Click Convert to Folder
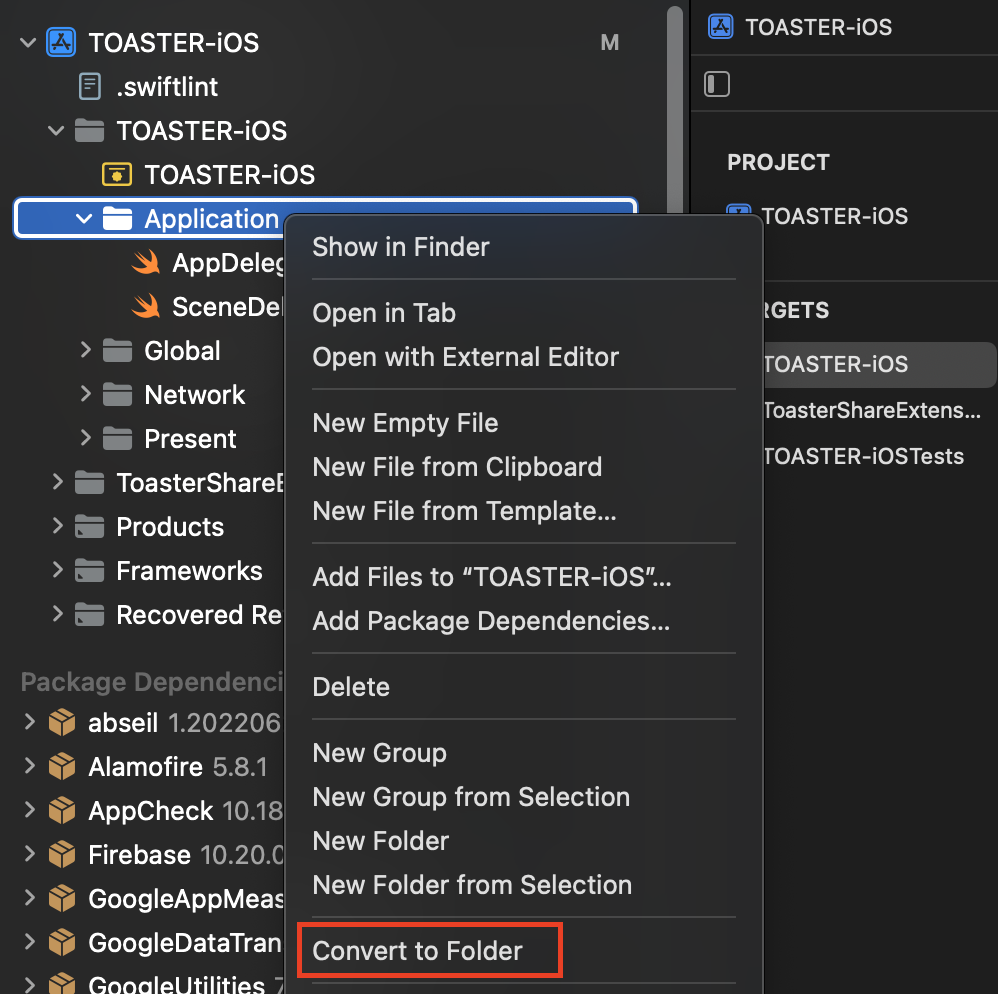The height and width of the screenshot is (994, 998). (x=418, y=951)
